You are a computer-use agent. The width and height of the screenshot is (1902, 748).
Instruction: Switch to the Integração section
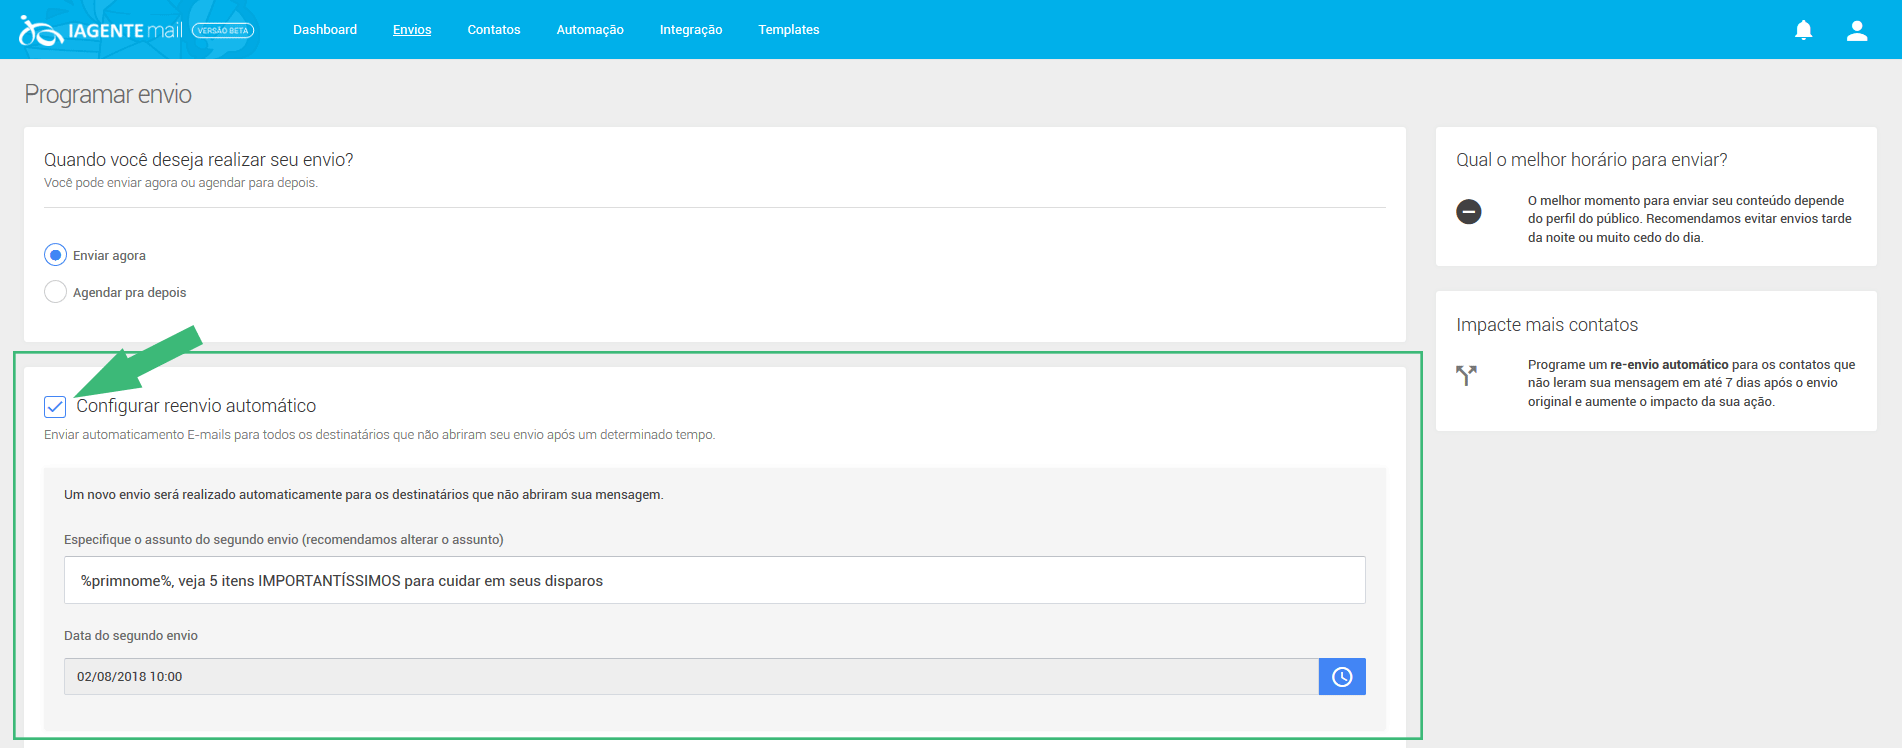coord(691,30)
